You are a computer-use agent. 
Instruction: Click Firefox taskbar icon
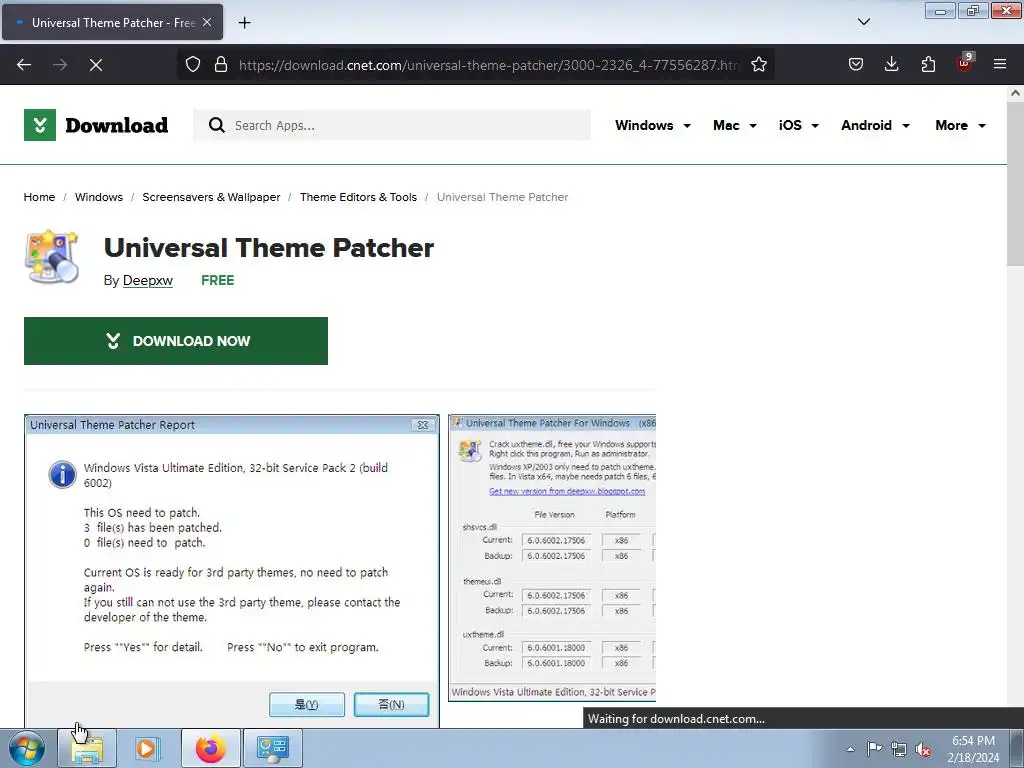point(210,748)
